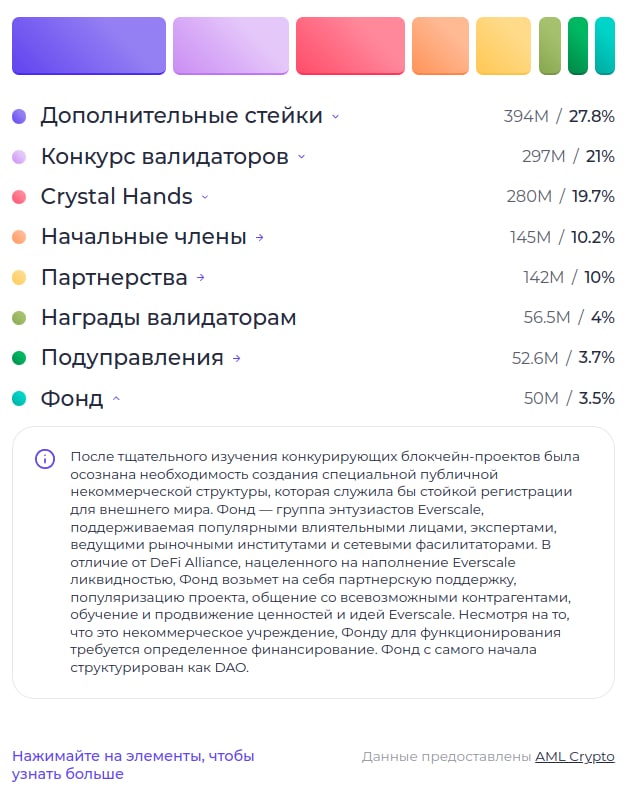Collapse the Фонд section chevron

(x=116, y=399)
